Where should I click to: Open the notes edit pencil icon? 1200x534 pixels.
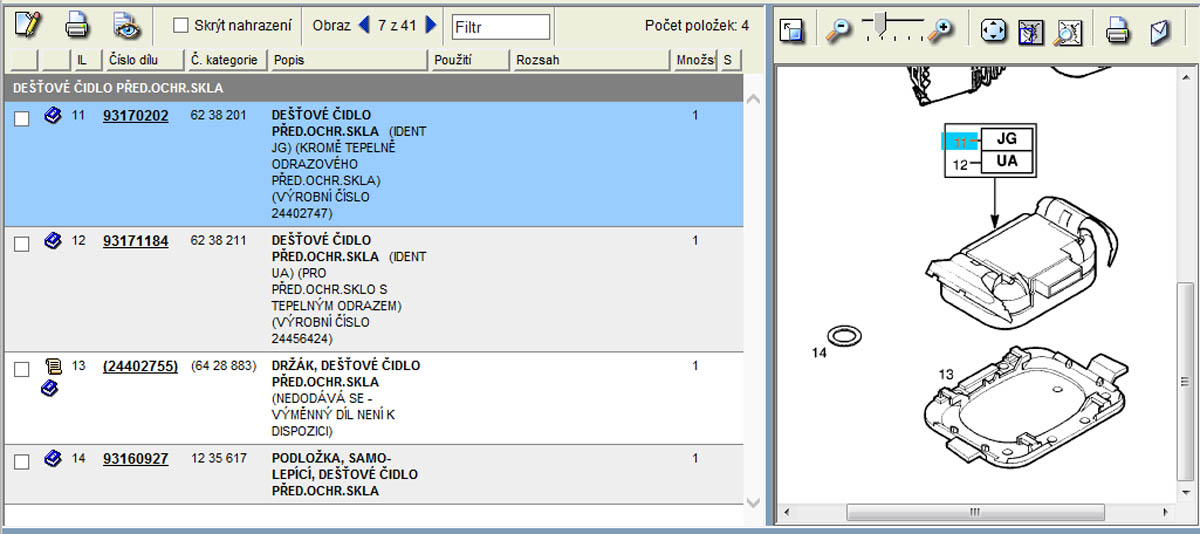[27, 24]
